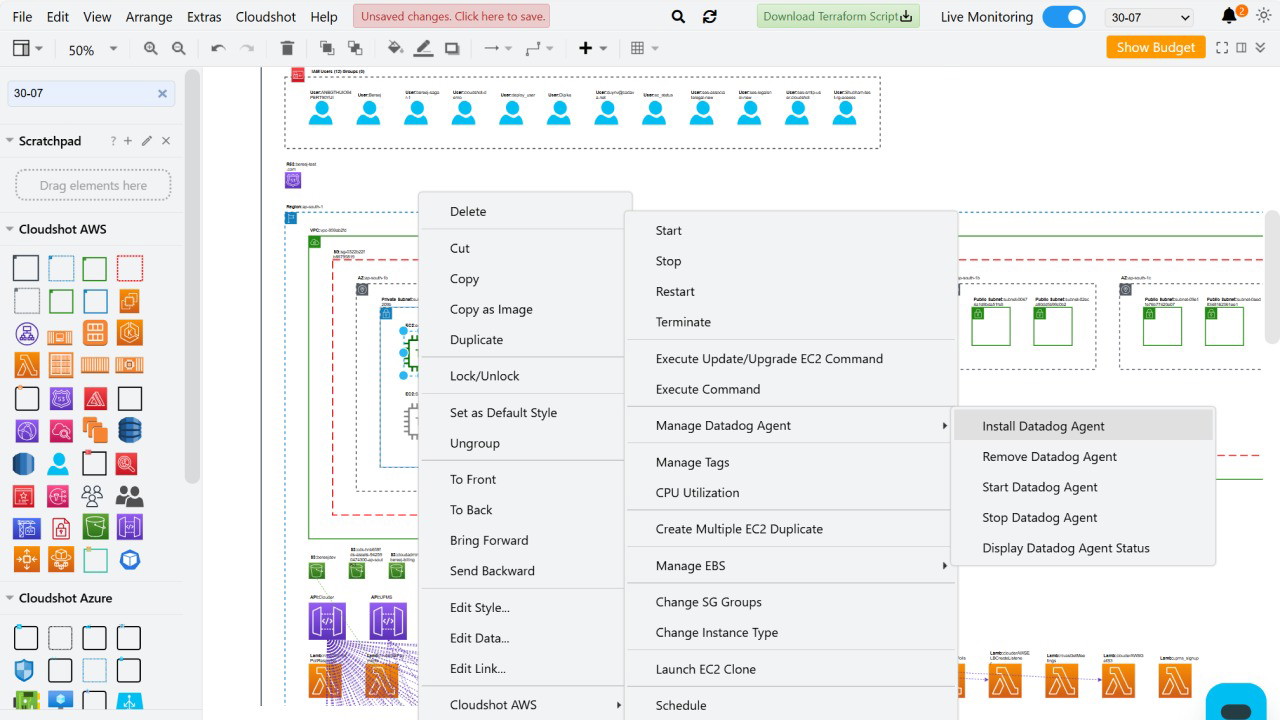Select Install Datadog Agent from submenu
This screenshot has width=1280, height=720.
tap(1043, 426)
